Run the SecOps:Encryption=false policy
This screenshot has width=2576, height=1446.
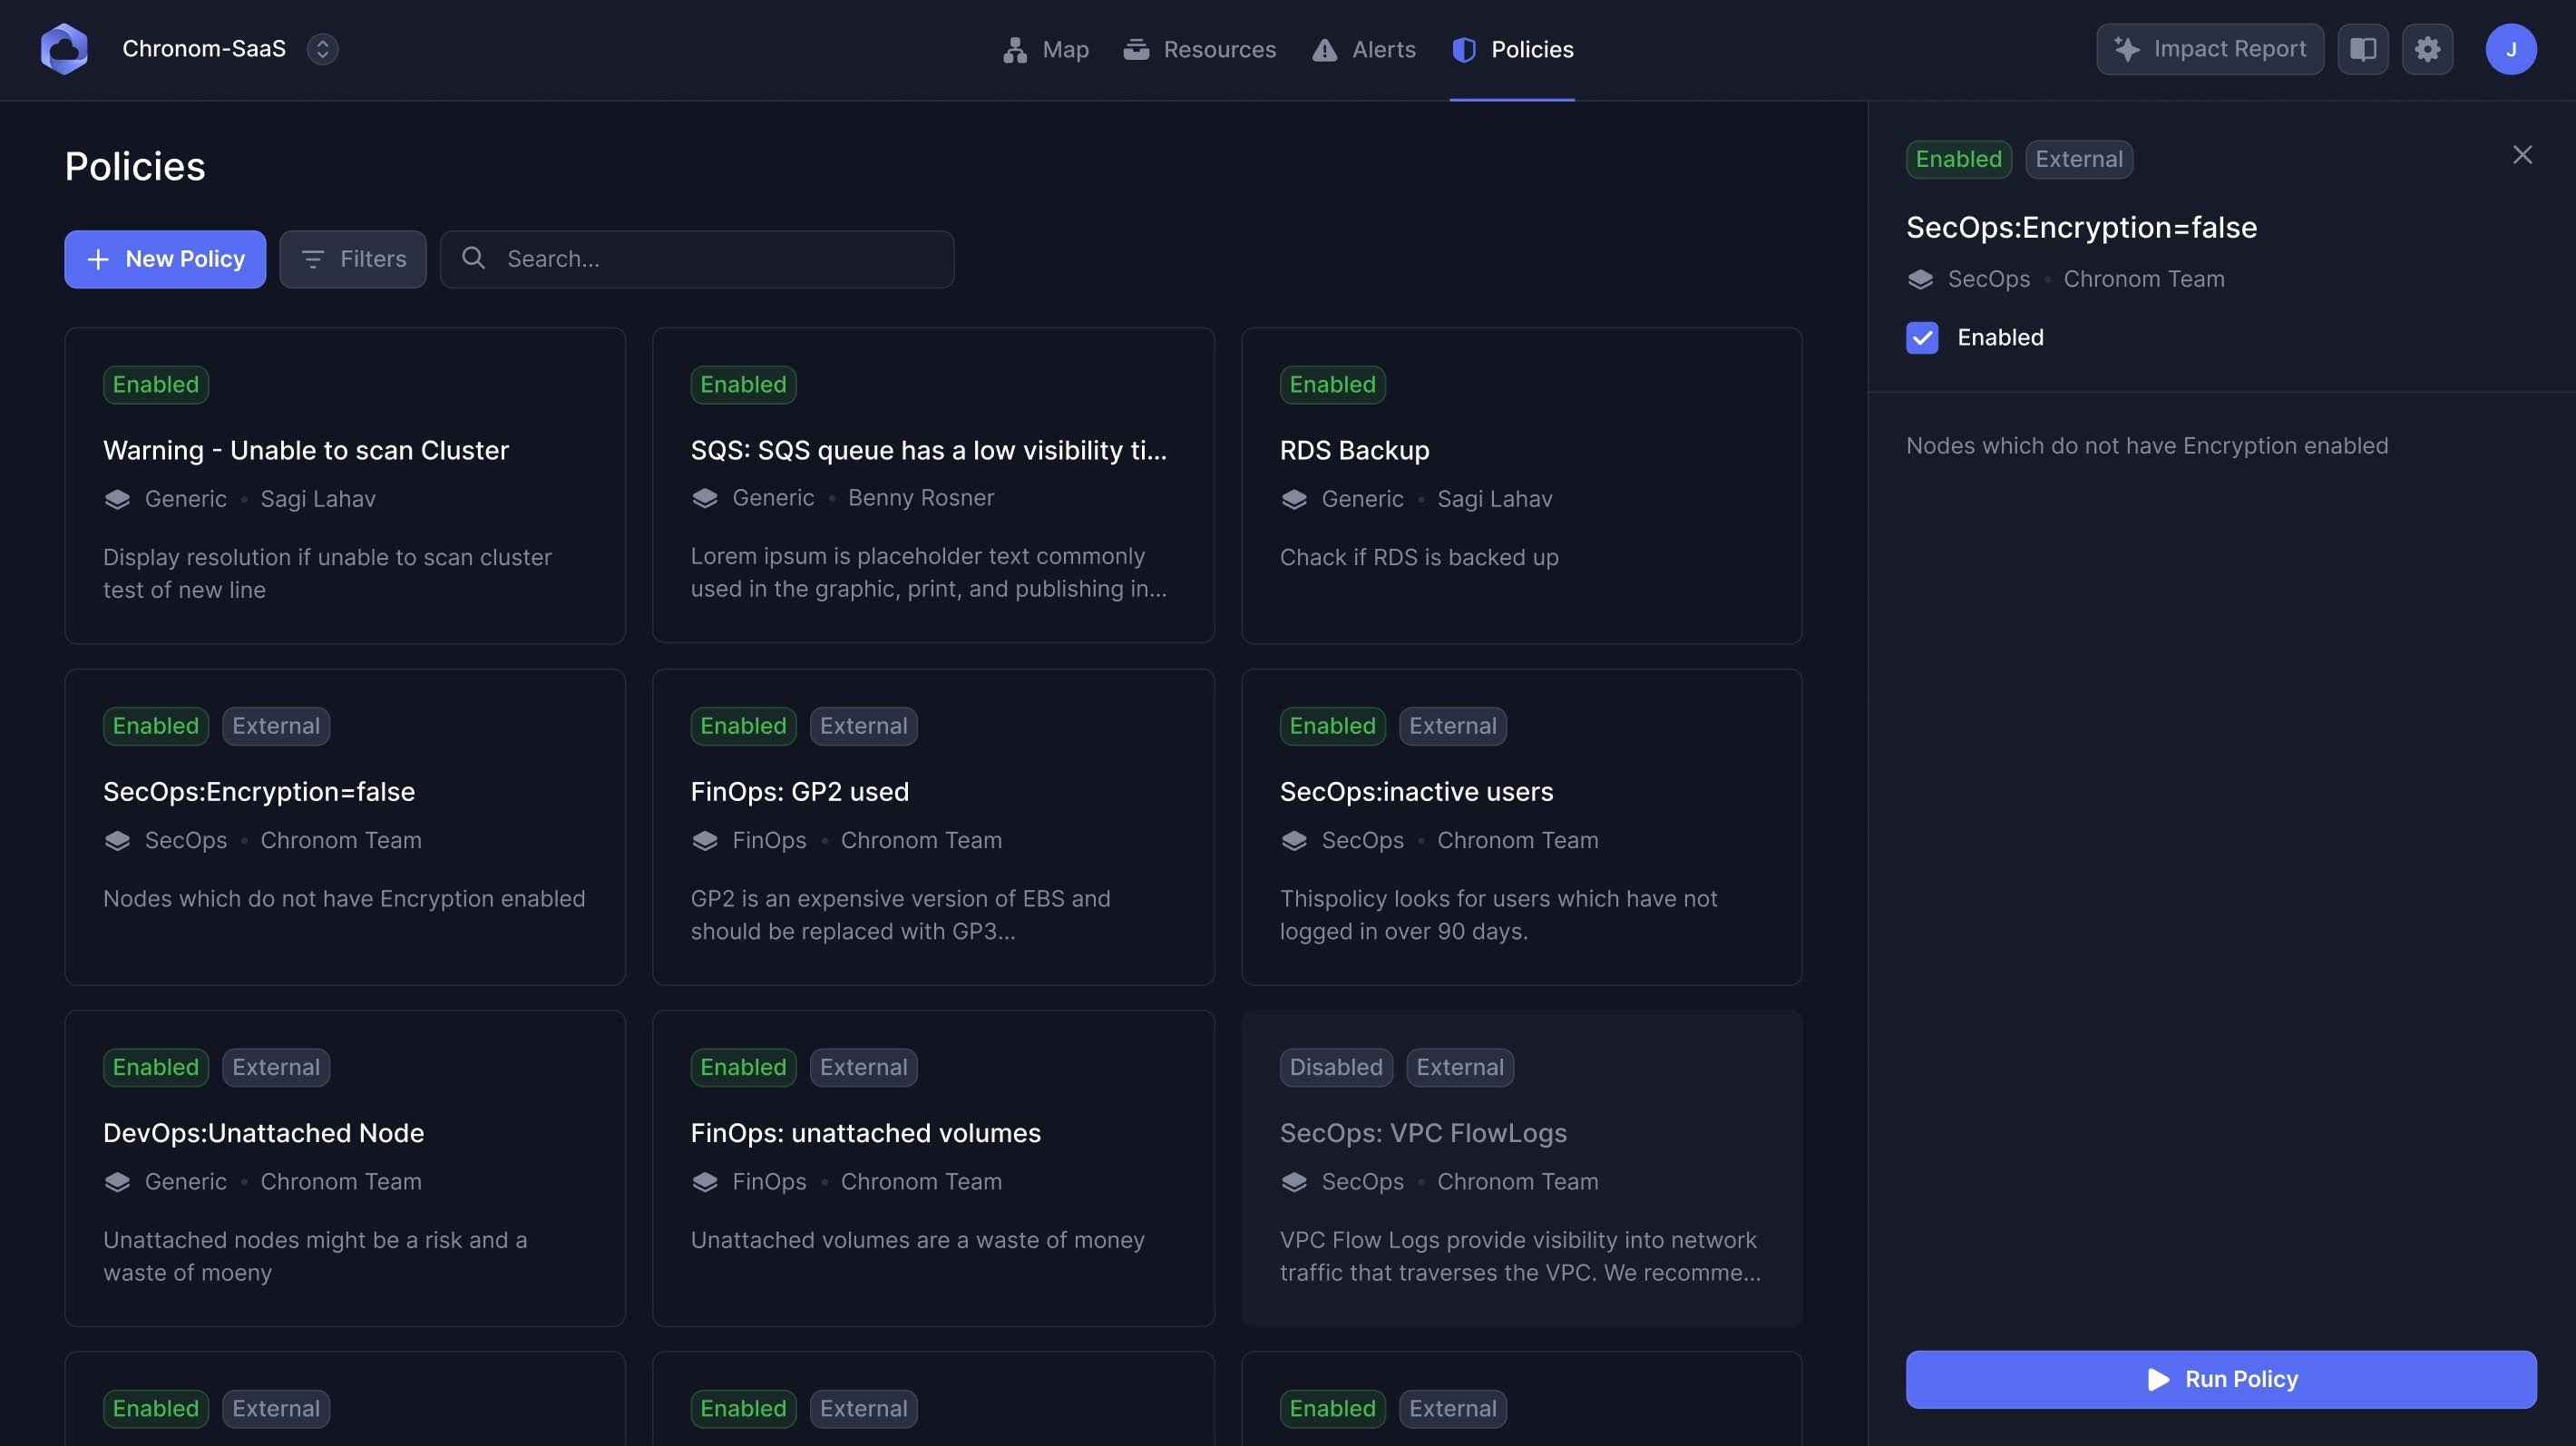click(x=2220, y=1379)
